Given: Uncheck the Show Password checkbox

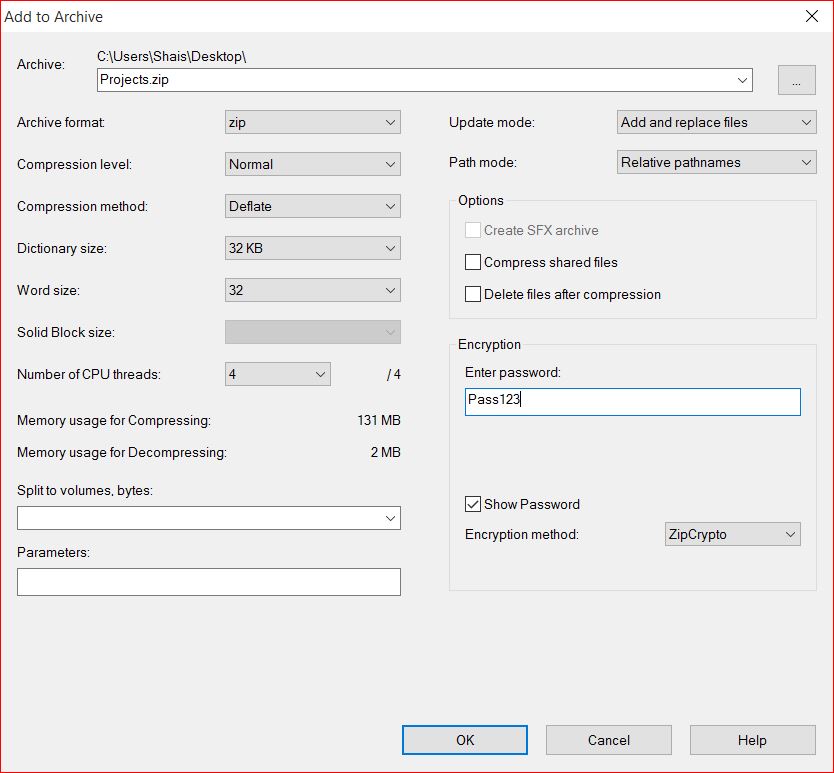Looking at the screenshot, I should tap(473, 505).
